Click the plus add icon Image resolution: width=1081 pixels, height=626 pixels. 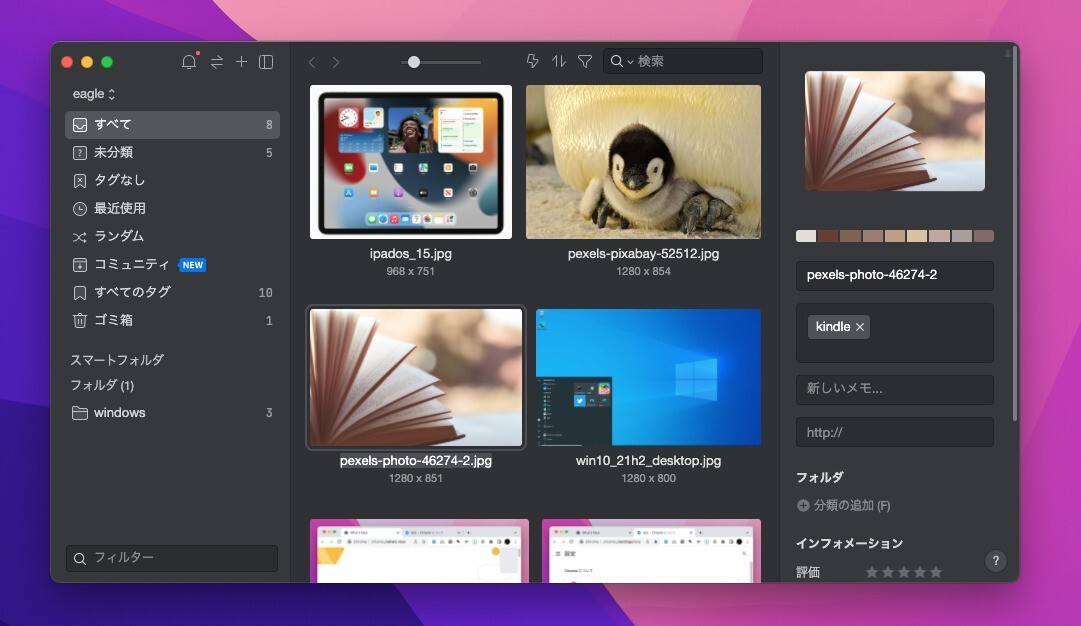point(241,62)
